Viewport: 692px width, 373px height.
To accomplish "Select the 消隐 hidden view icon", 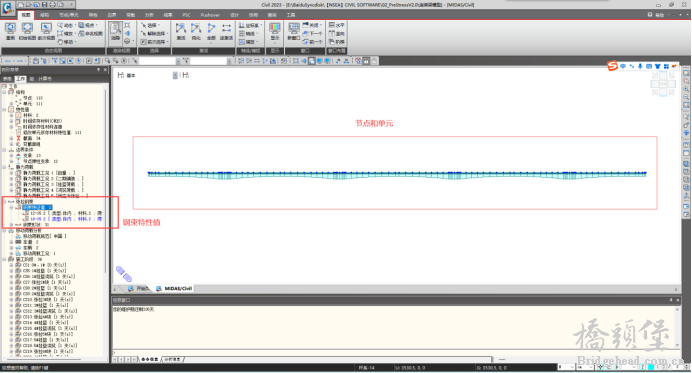I will 115,32.
